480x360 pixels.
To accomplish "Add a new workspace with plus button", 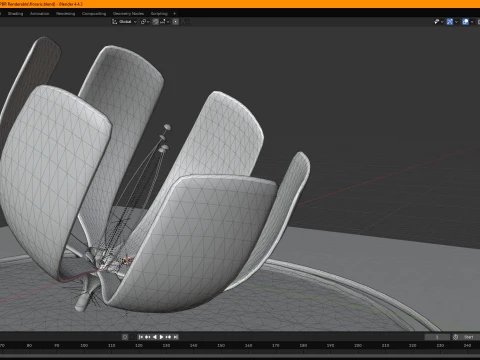I will pos(174,14).
